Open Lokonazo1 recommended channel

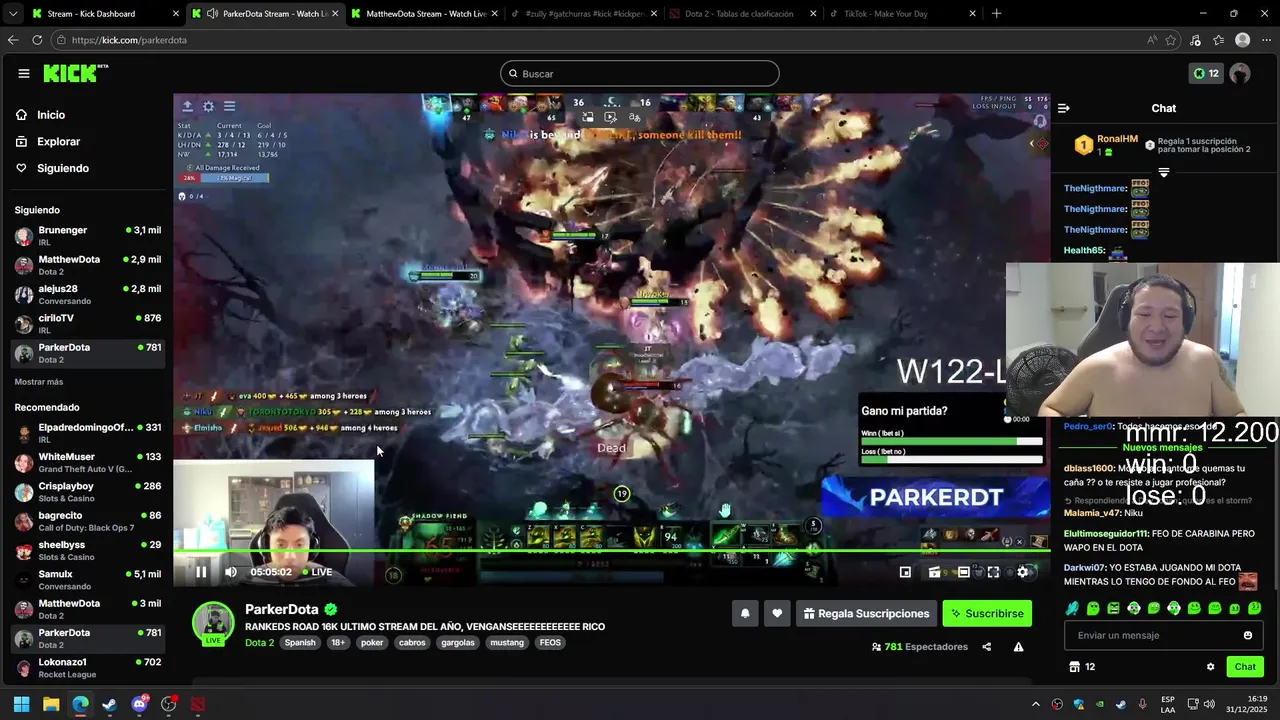point(88,667)
